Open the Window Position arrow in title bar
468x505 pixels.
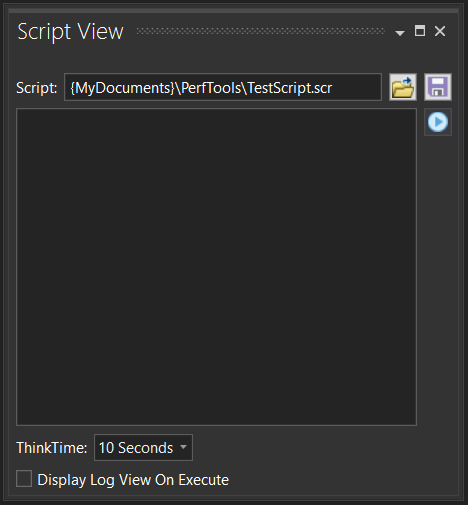click(x=400, y=33)
